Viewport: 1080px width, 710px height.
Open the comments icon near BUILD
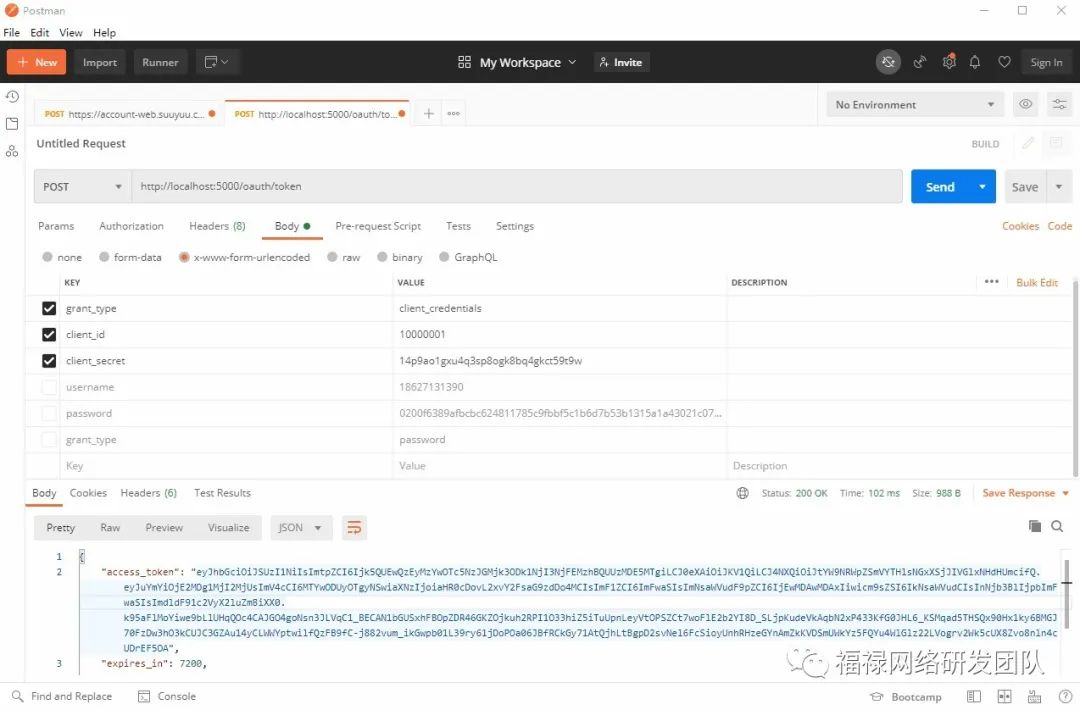[x=1056, y=143]
